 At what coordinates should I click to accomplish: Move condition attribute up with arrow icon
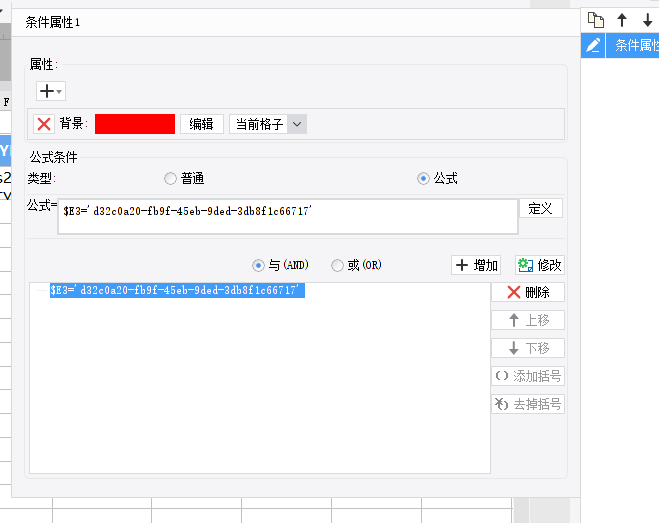(x=622, y=20)
